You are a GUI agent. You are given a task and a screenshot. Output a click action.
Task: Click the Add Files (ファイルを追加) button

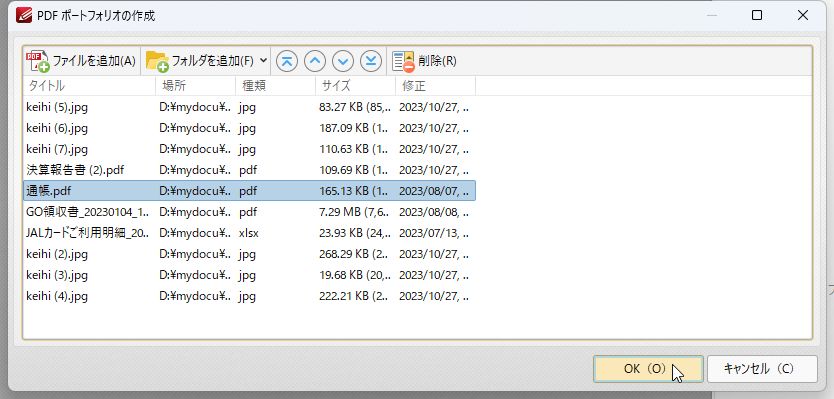click(x=82, y=61)
